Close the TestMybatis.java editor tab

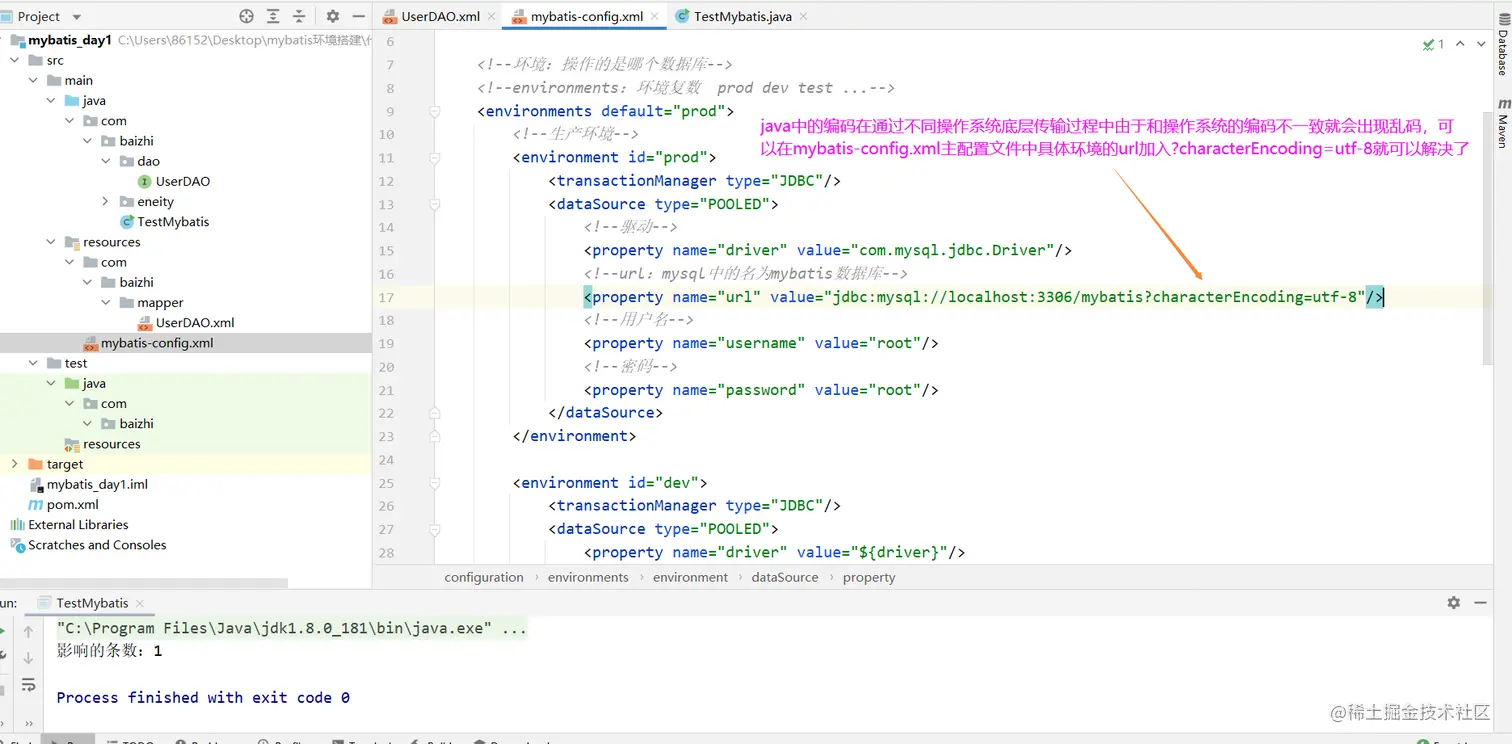(x=803, y=17)
